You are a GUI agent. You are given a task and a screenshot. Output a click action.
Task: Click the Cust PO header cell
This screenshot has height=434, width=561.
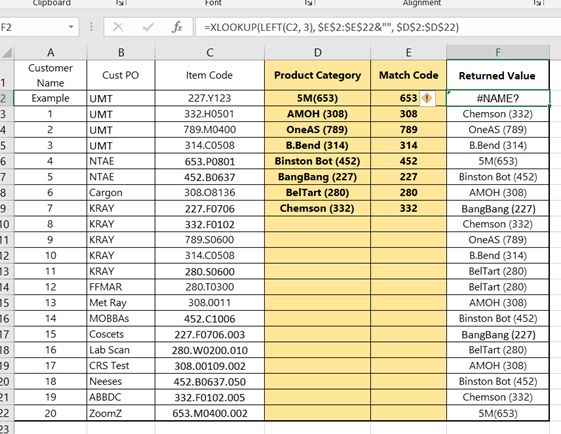click(x=121, y=75)
